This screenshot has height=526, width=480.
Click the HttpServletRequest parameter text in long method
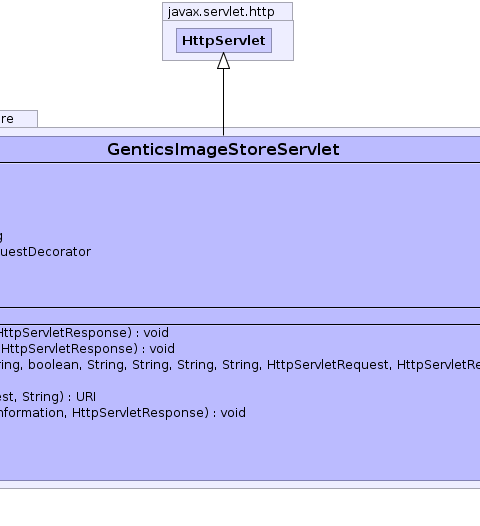[329, 365]
